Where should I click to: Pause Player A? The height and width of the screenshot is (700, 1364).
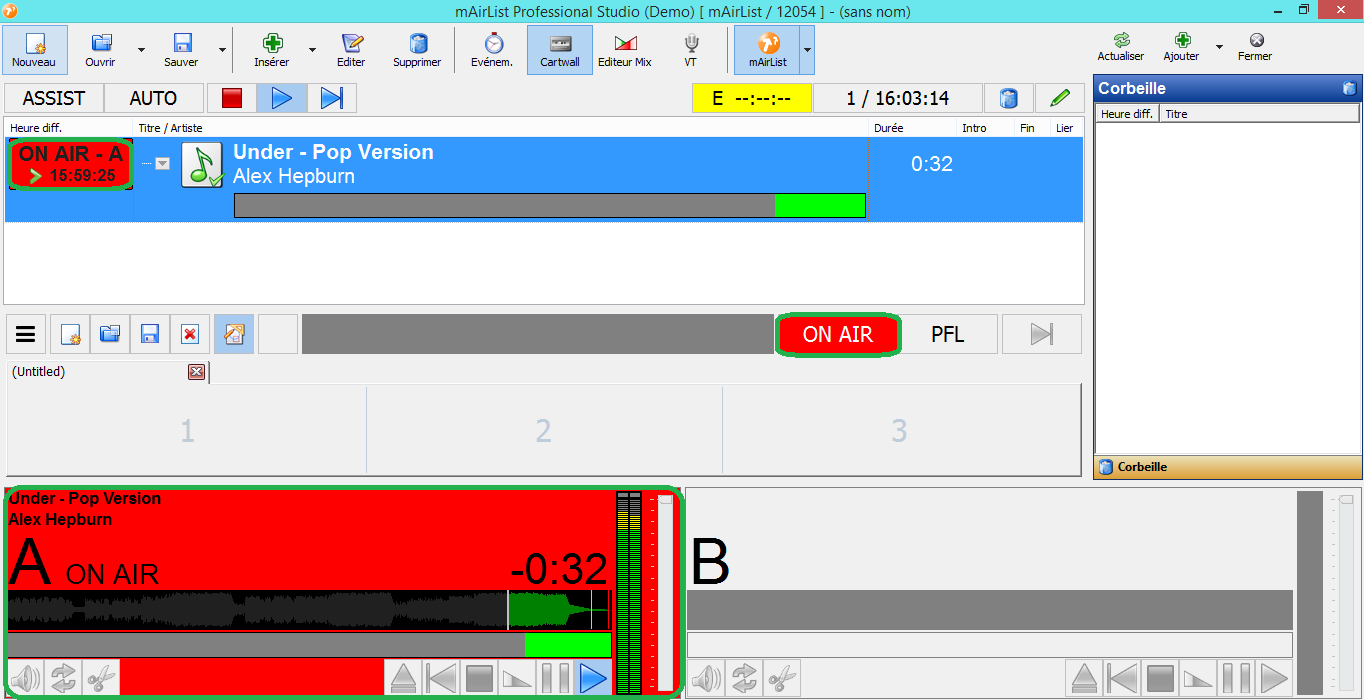555,678
